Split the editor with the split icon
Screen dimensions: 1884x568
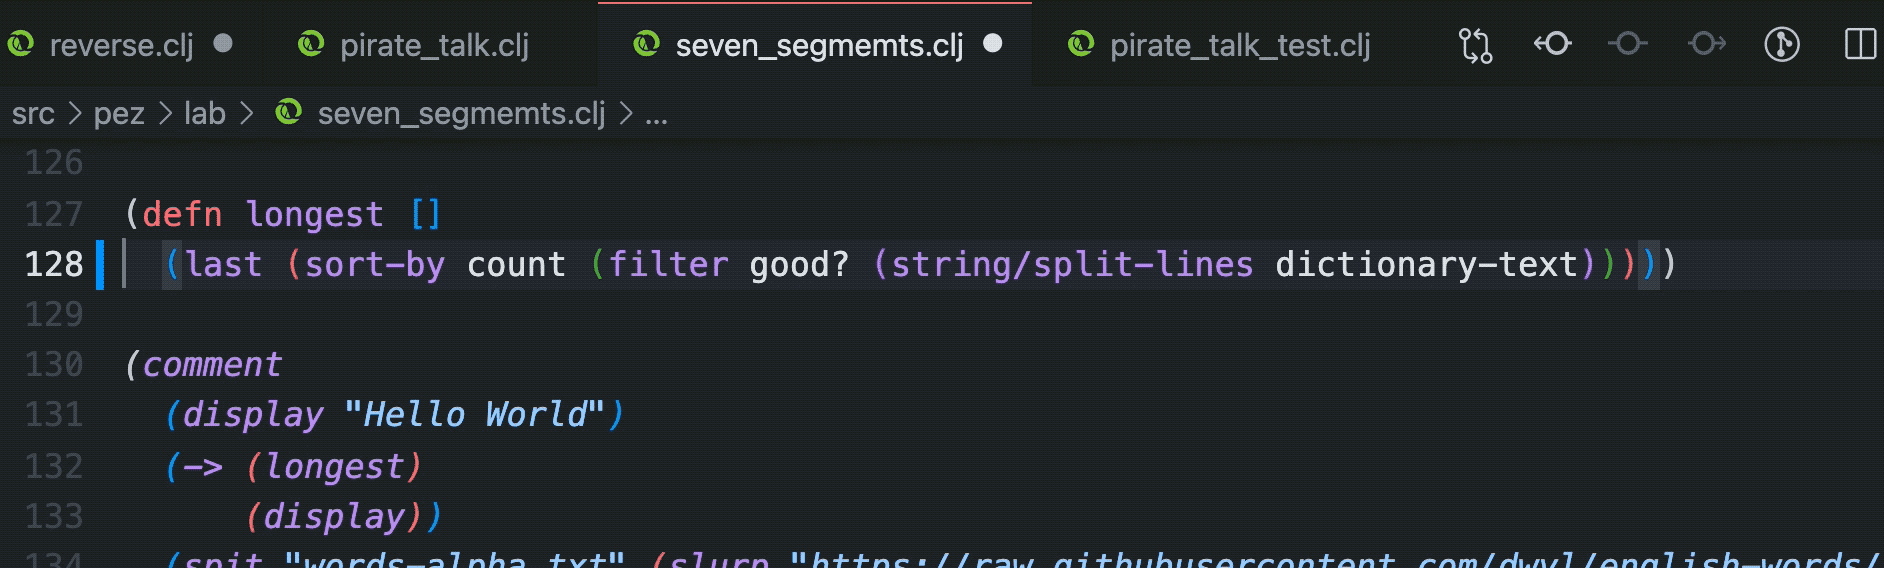pyautogui.click(x=1860, y=44)
